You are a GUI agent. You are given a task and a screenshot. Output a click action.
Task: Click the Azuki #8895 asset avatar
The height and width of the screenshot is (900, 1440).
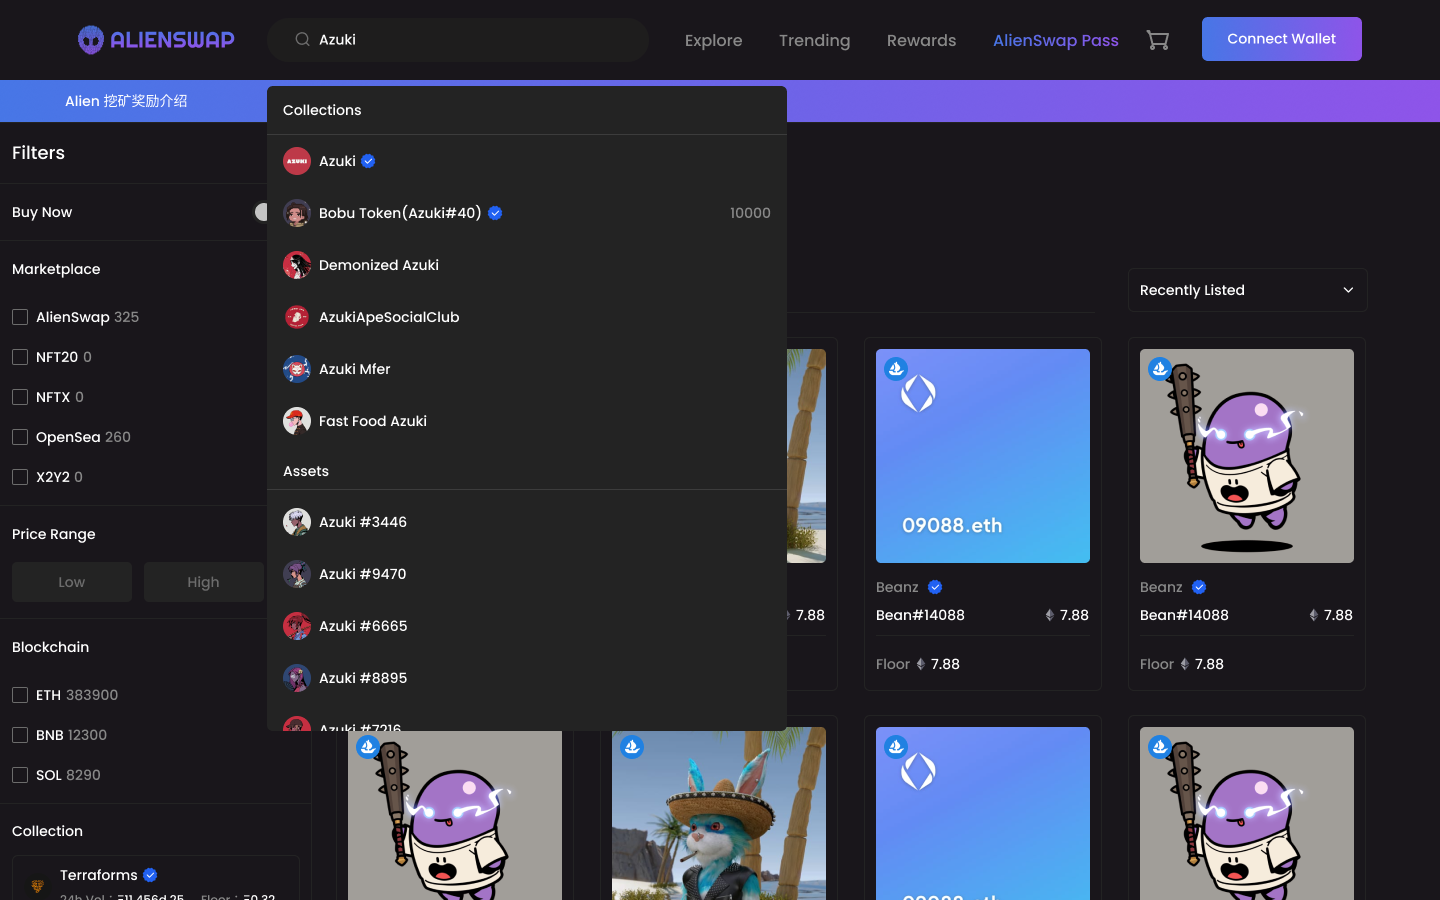coord(297,678)
